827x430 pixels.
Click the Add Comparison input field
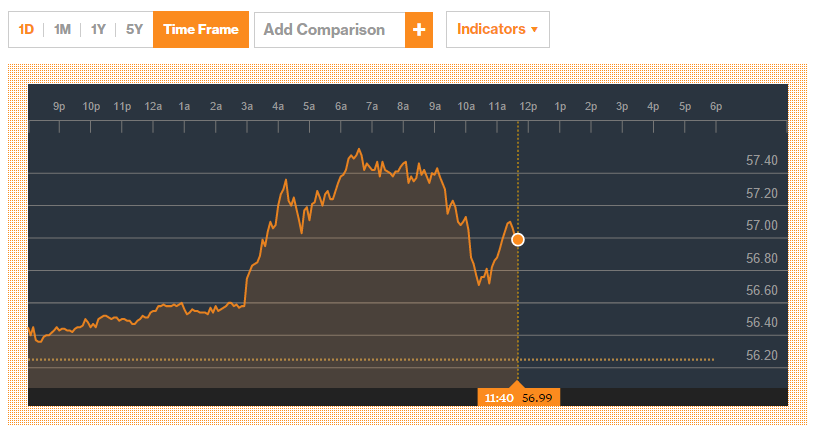(x=330, y=30)
